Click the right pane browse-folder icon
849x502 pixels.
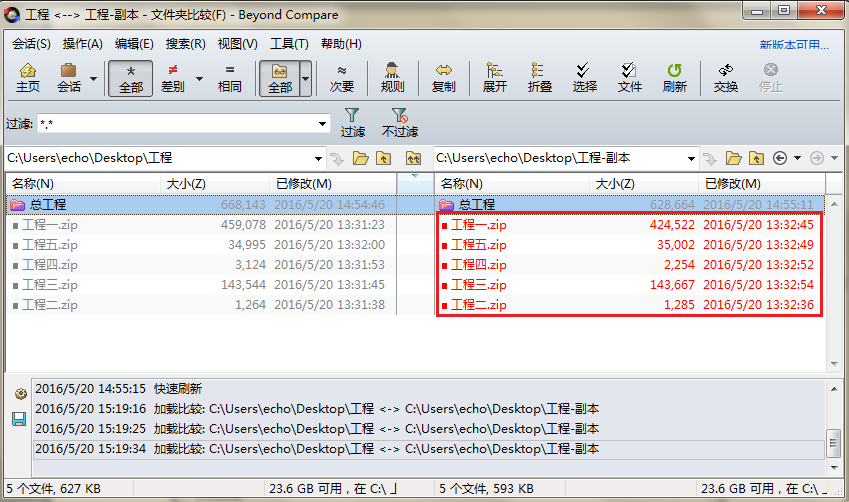coord(734,158)
